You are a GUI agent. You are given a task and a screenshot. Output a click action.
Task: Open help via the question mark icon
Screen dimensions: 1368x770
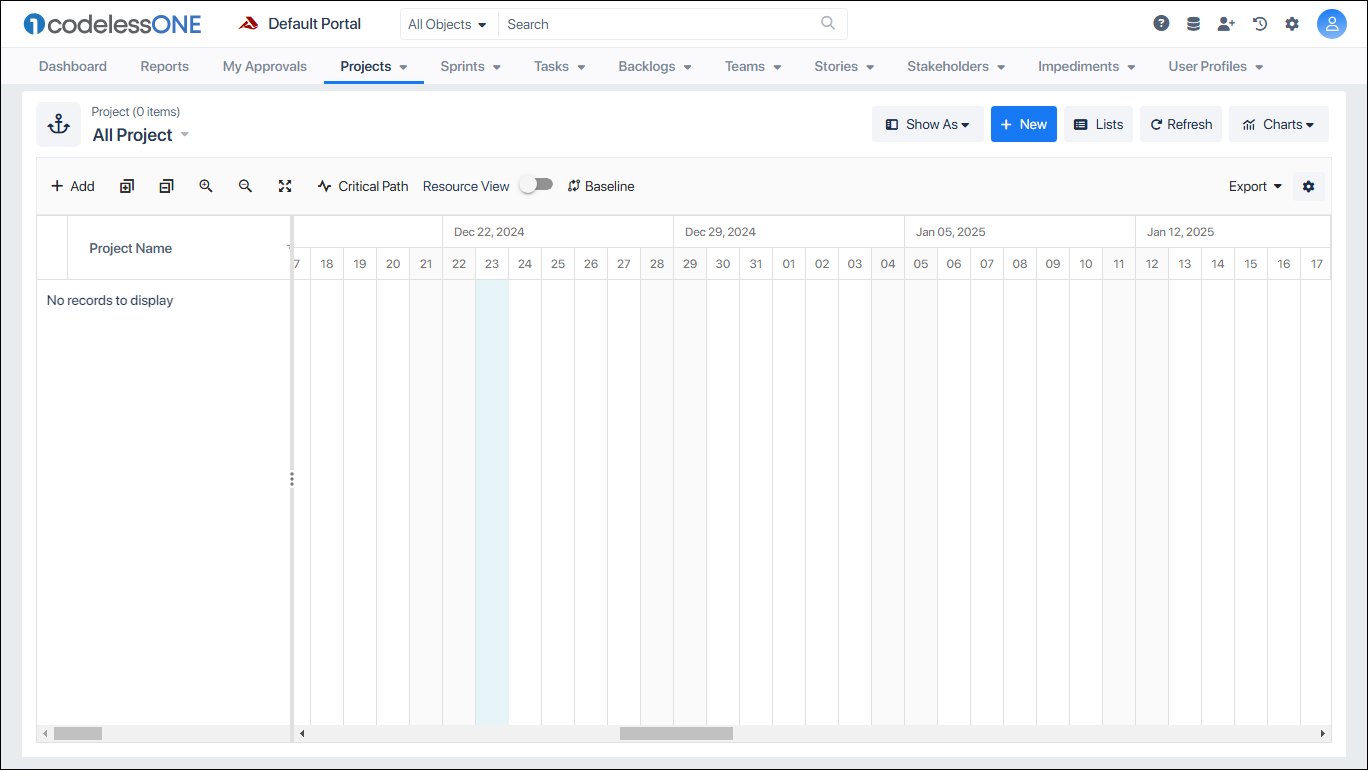pos(1161,22)
